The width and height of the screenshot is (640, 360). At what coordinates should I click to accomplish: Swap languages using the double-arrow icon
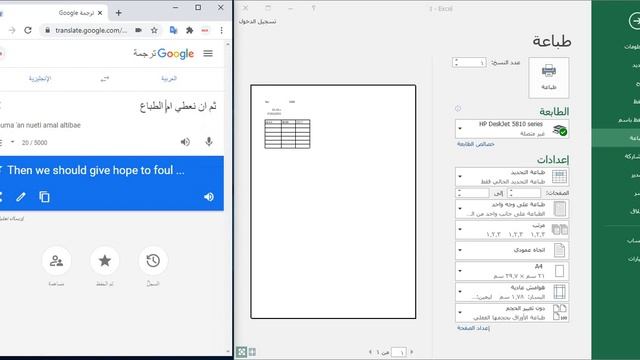pyautogui.click(x=105, y=79)
